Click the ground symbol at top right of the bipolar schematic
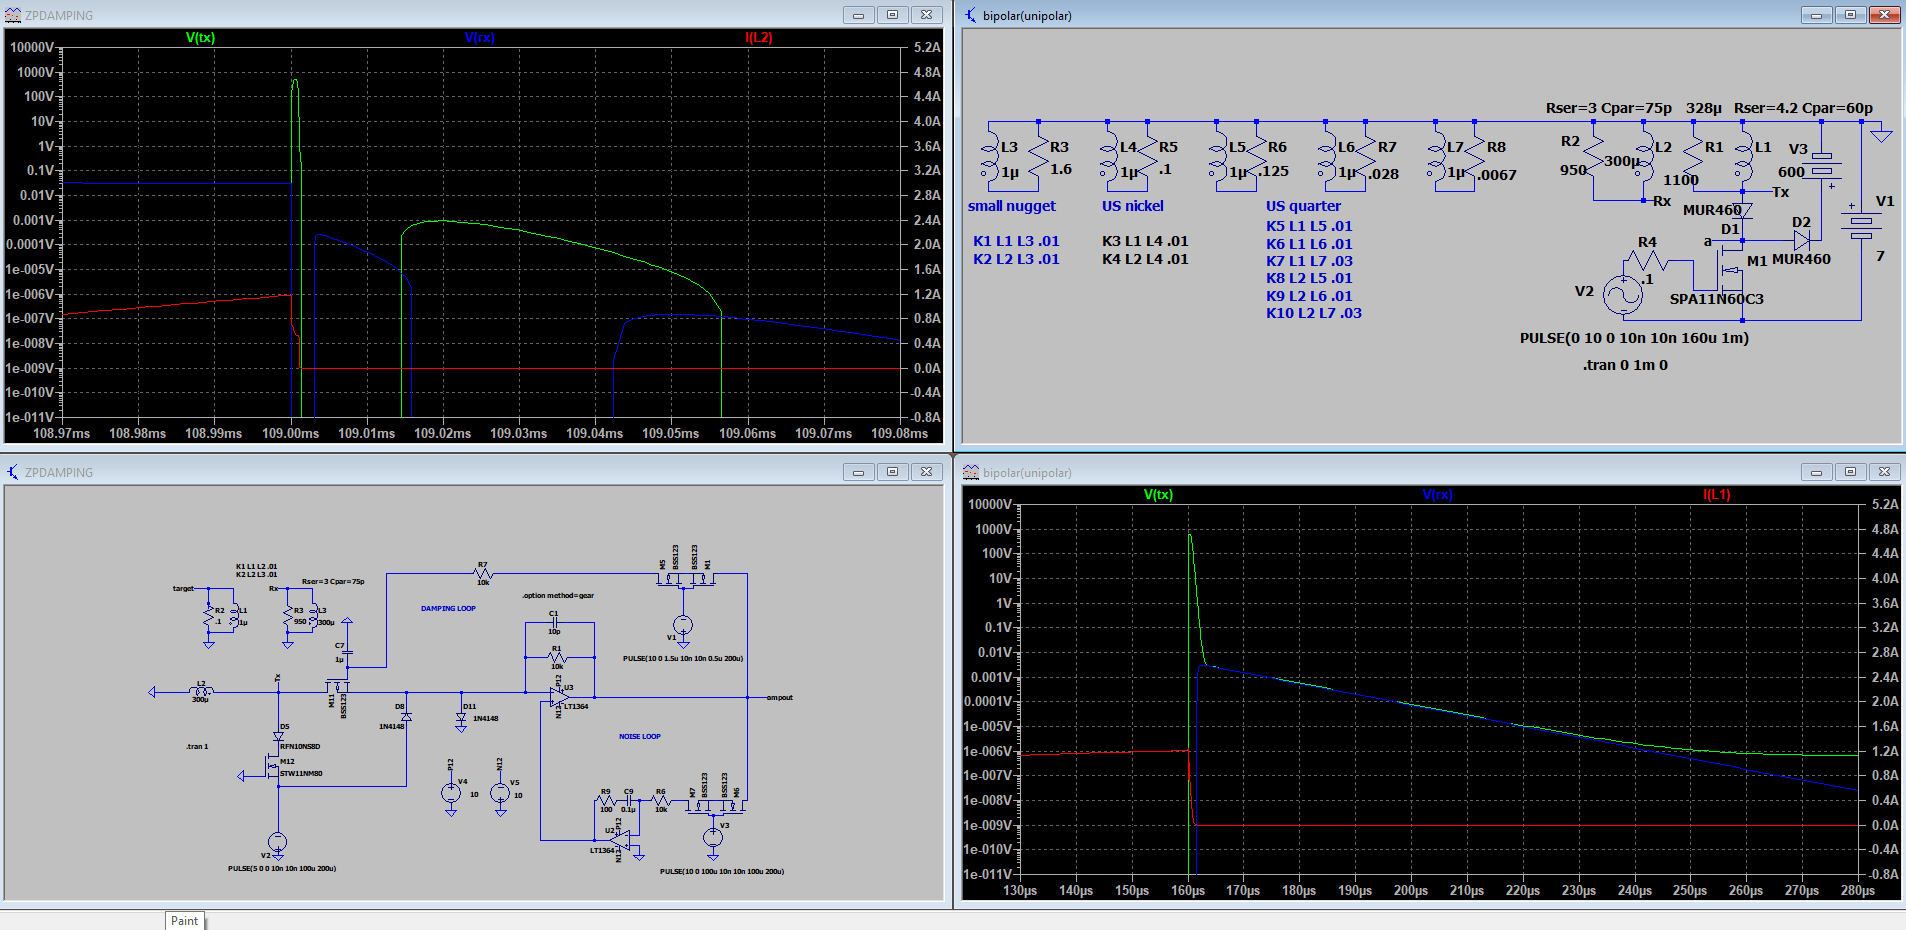 point(1881,134)
